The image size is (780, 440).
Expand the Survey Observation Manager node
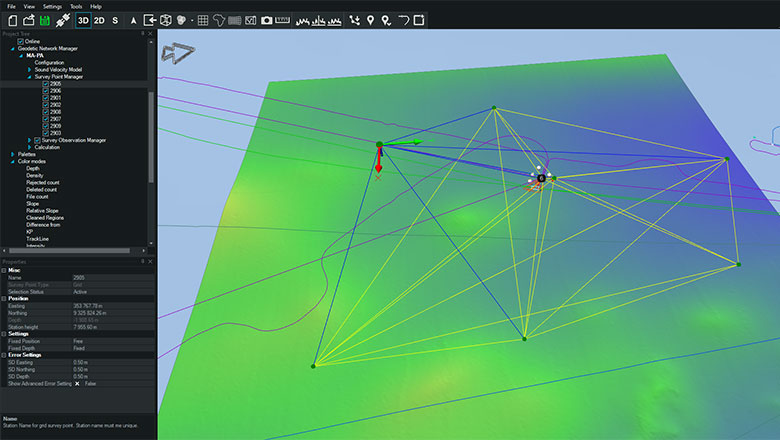click(x=29, y=140)
